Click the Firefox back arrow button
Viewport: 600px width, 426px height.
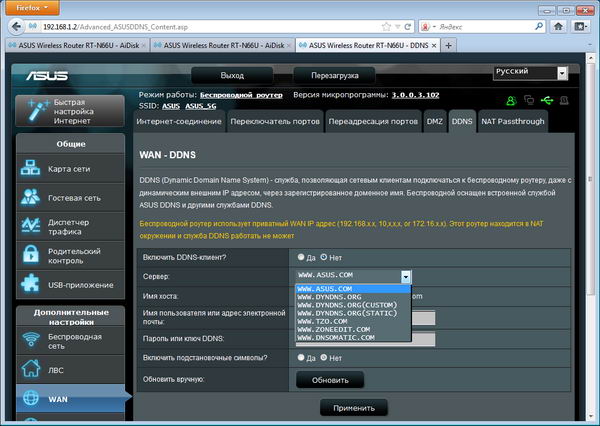pyautogui.click(x=16, y=27)
